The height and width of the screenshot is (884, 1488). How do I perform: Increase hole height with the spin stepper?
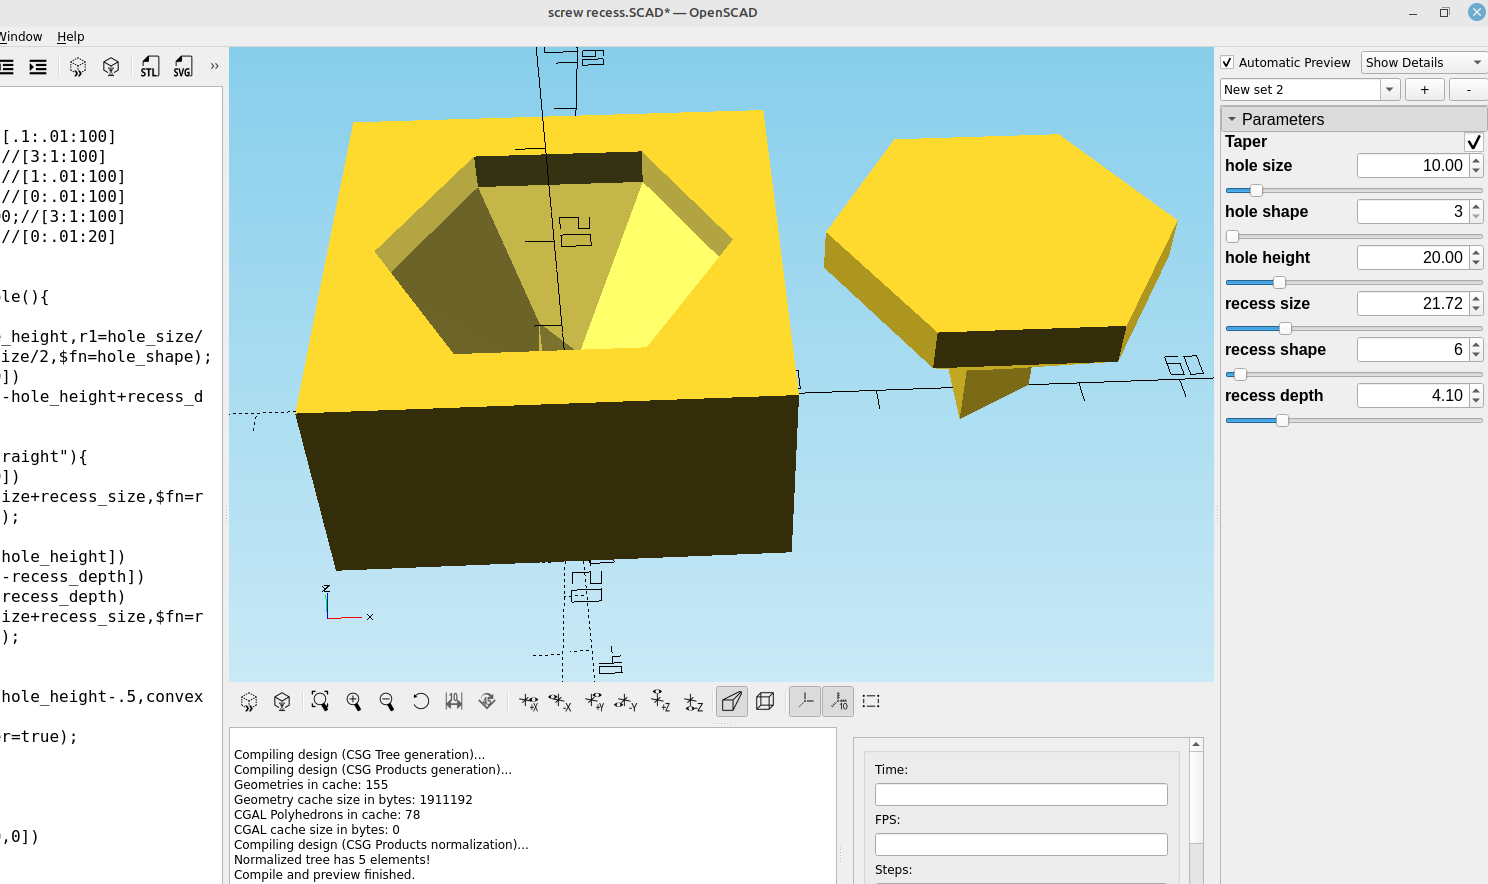coord(1476,251)
